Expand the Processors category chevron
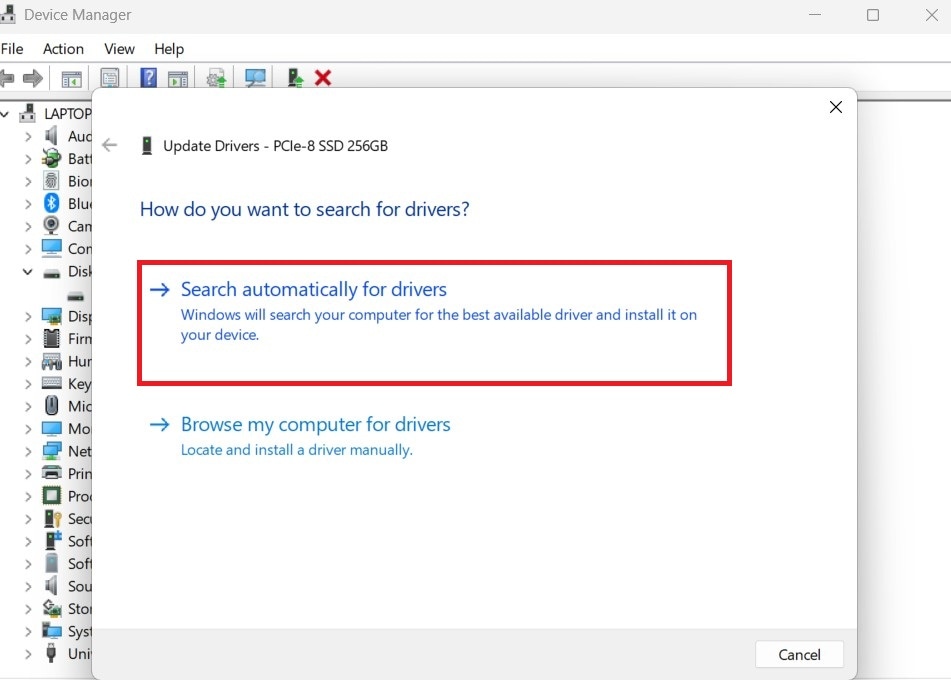The height and width of the screenshot is (680, 951). 28,497
